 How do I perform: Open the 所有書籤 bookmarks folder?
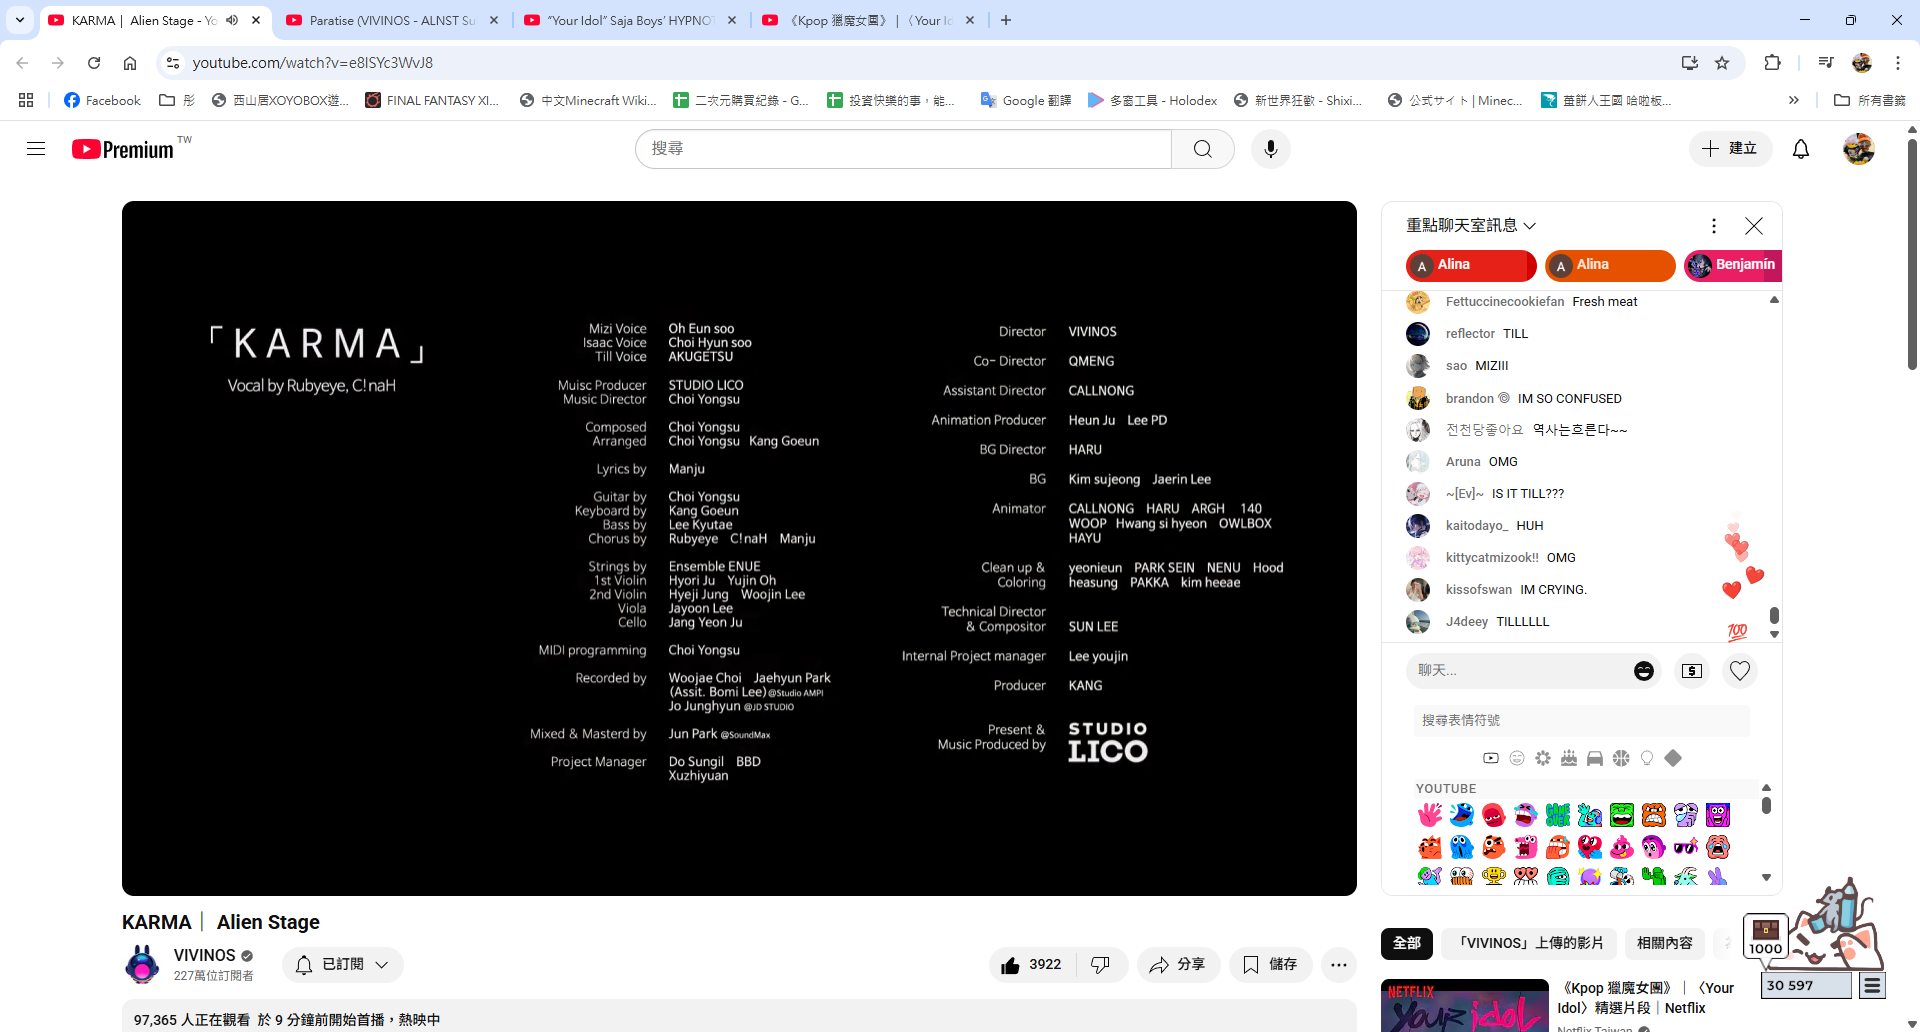[x=1870, y=100]
